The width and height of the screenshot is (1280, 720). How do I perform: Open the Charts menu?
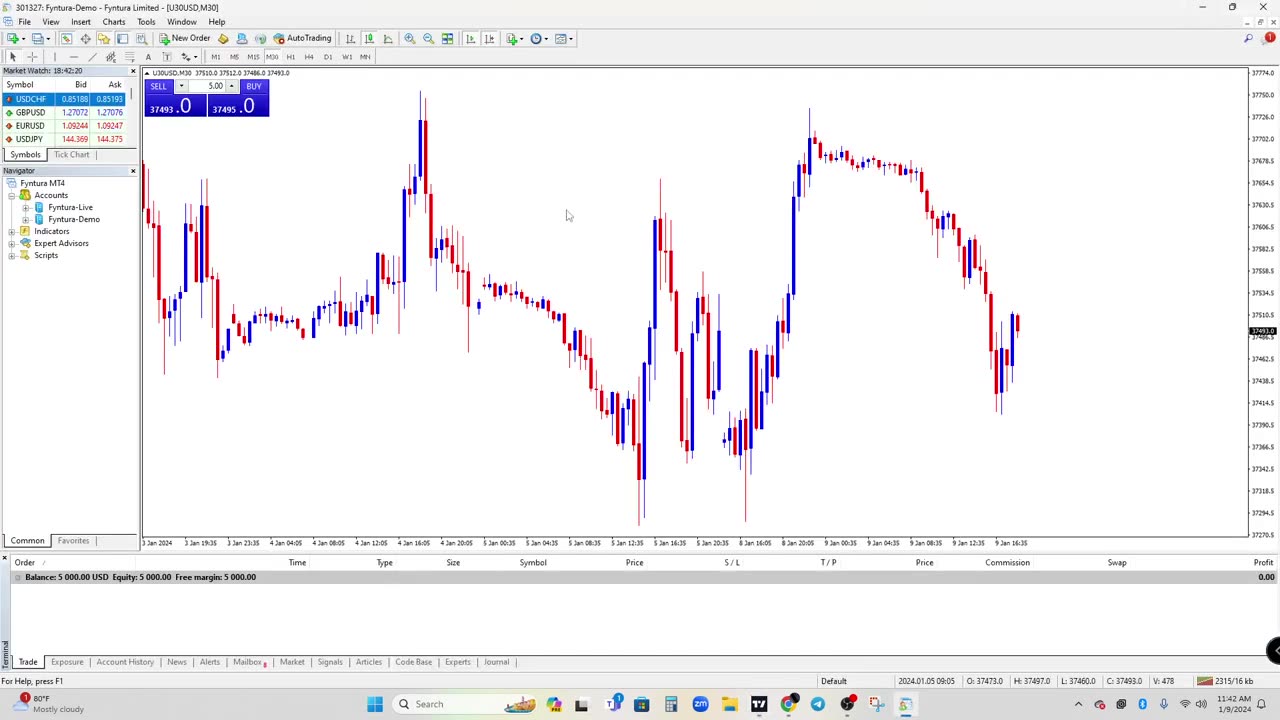(x=114, y=21)
